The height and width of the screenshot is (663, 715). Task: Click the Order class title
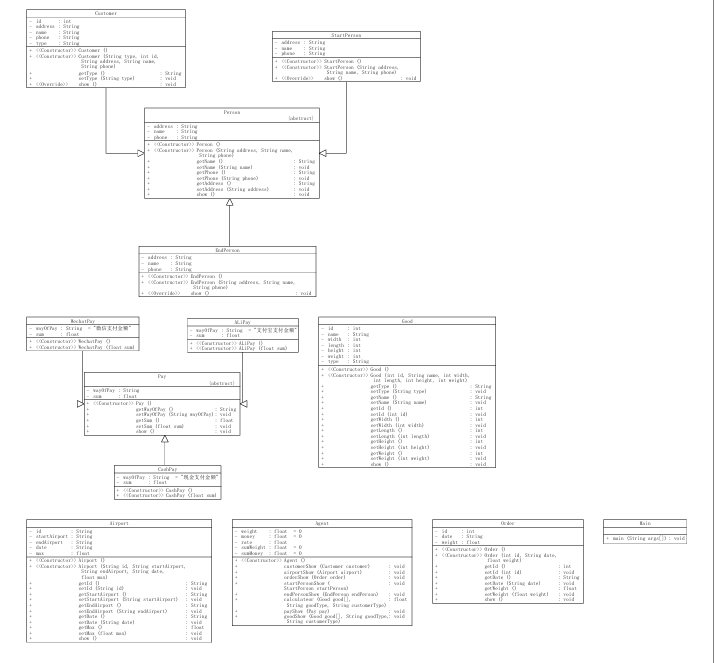pos(508,523)
